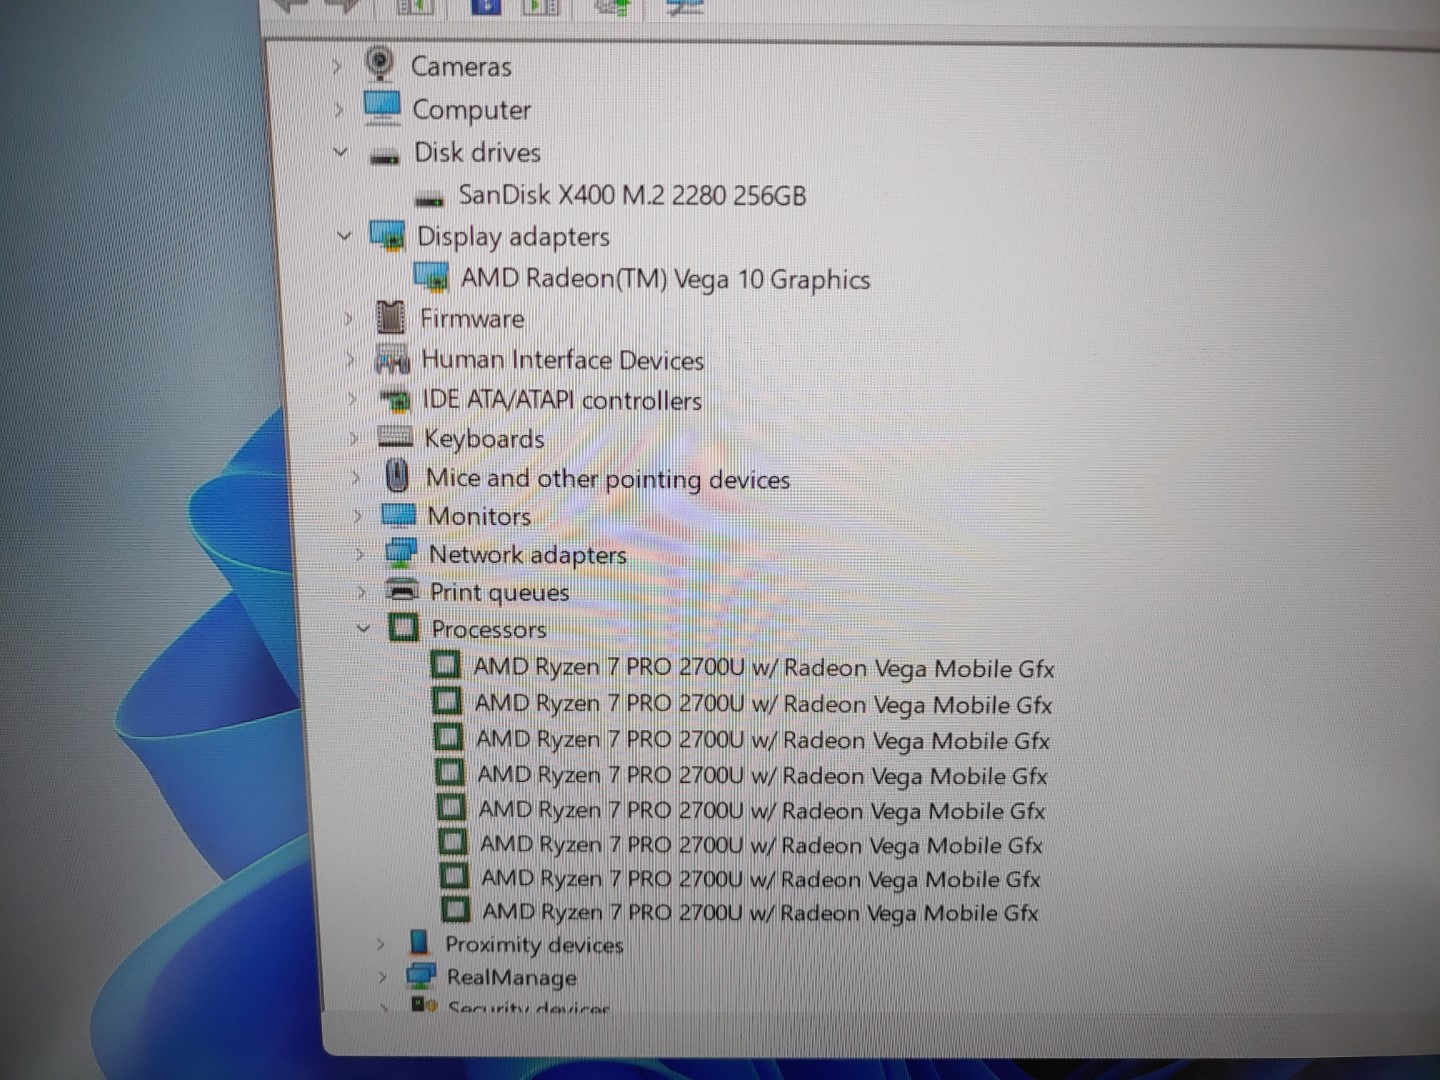Expand the Monitors category
Viewport: 1440px width, 1080px height.
[358, 516]
